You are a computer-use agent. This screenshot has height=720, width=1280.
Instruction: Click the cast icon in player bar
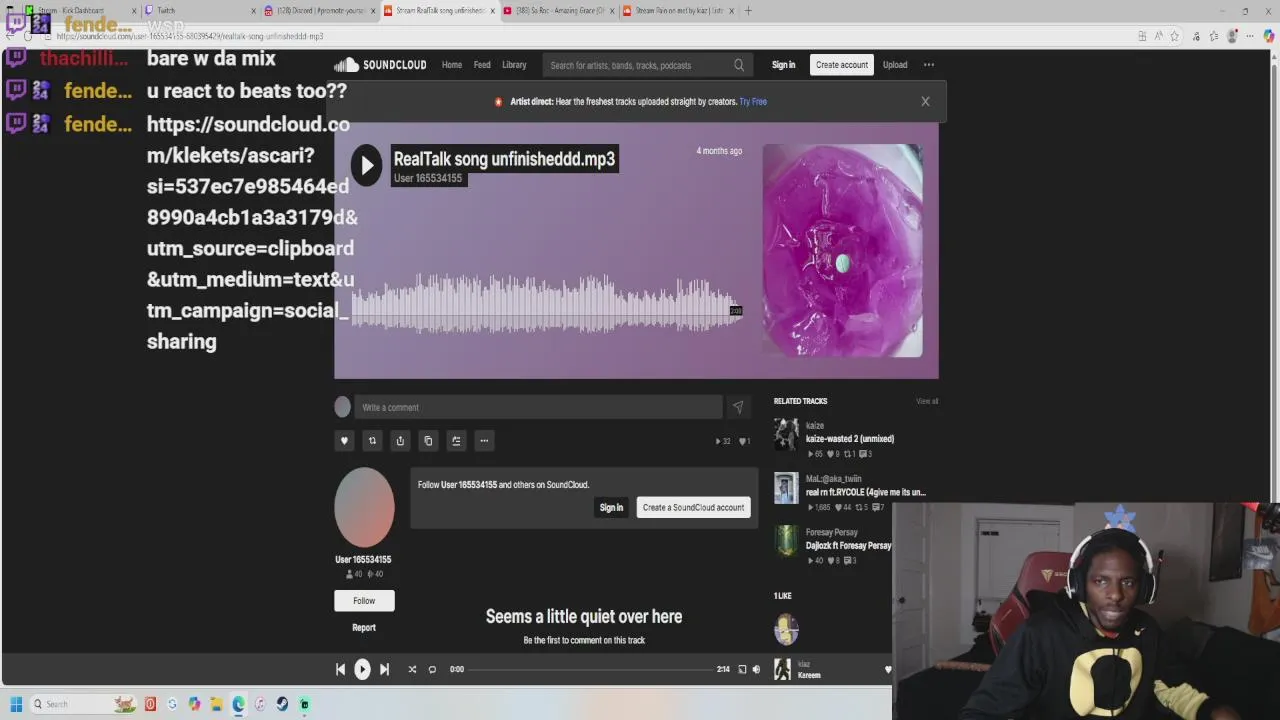742,669
